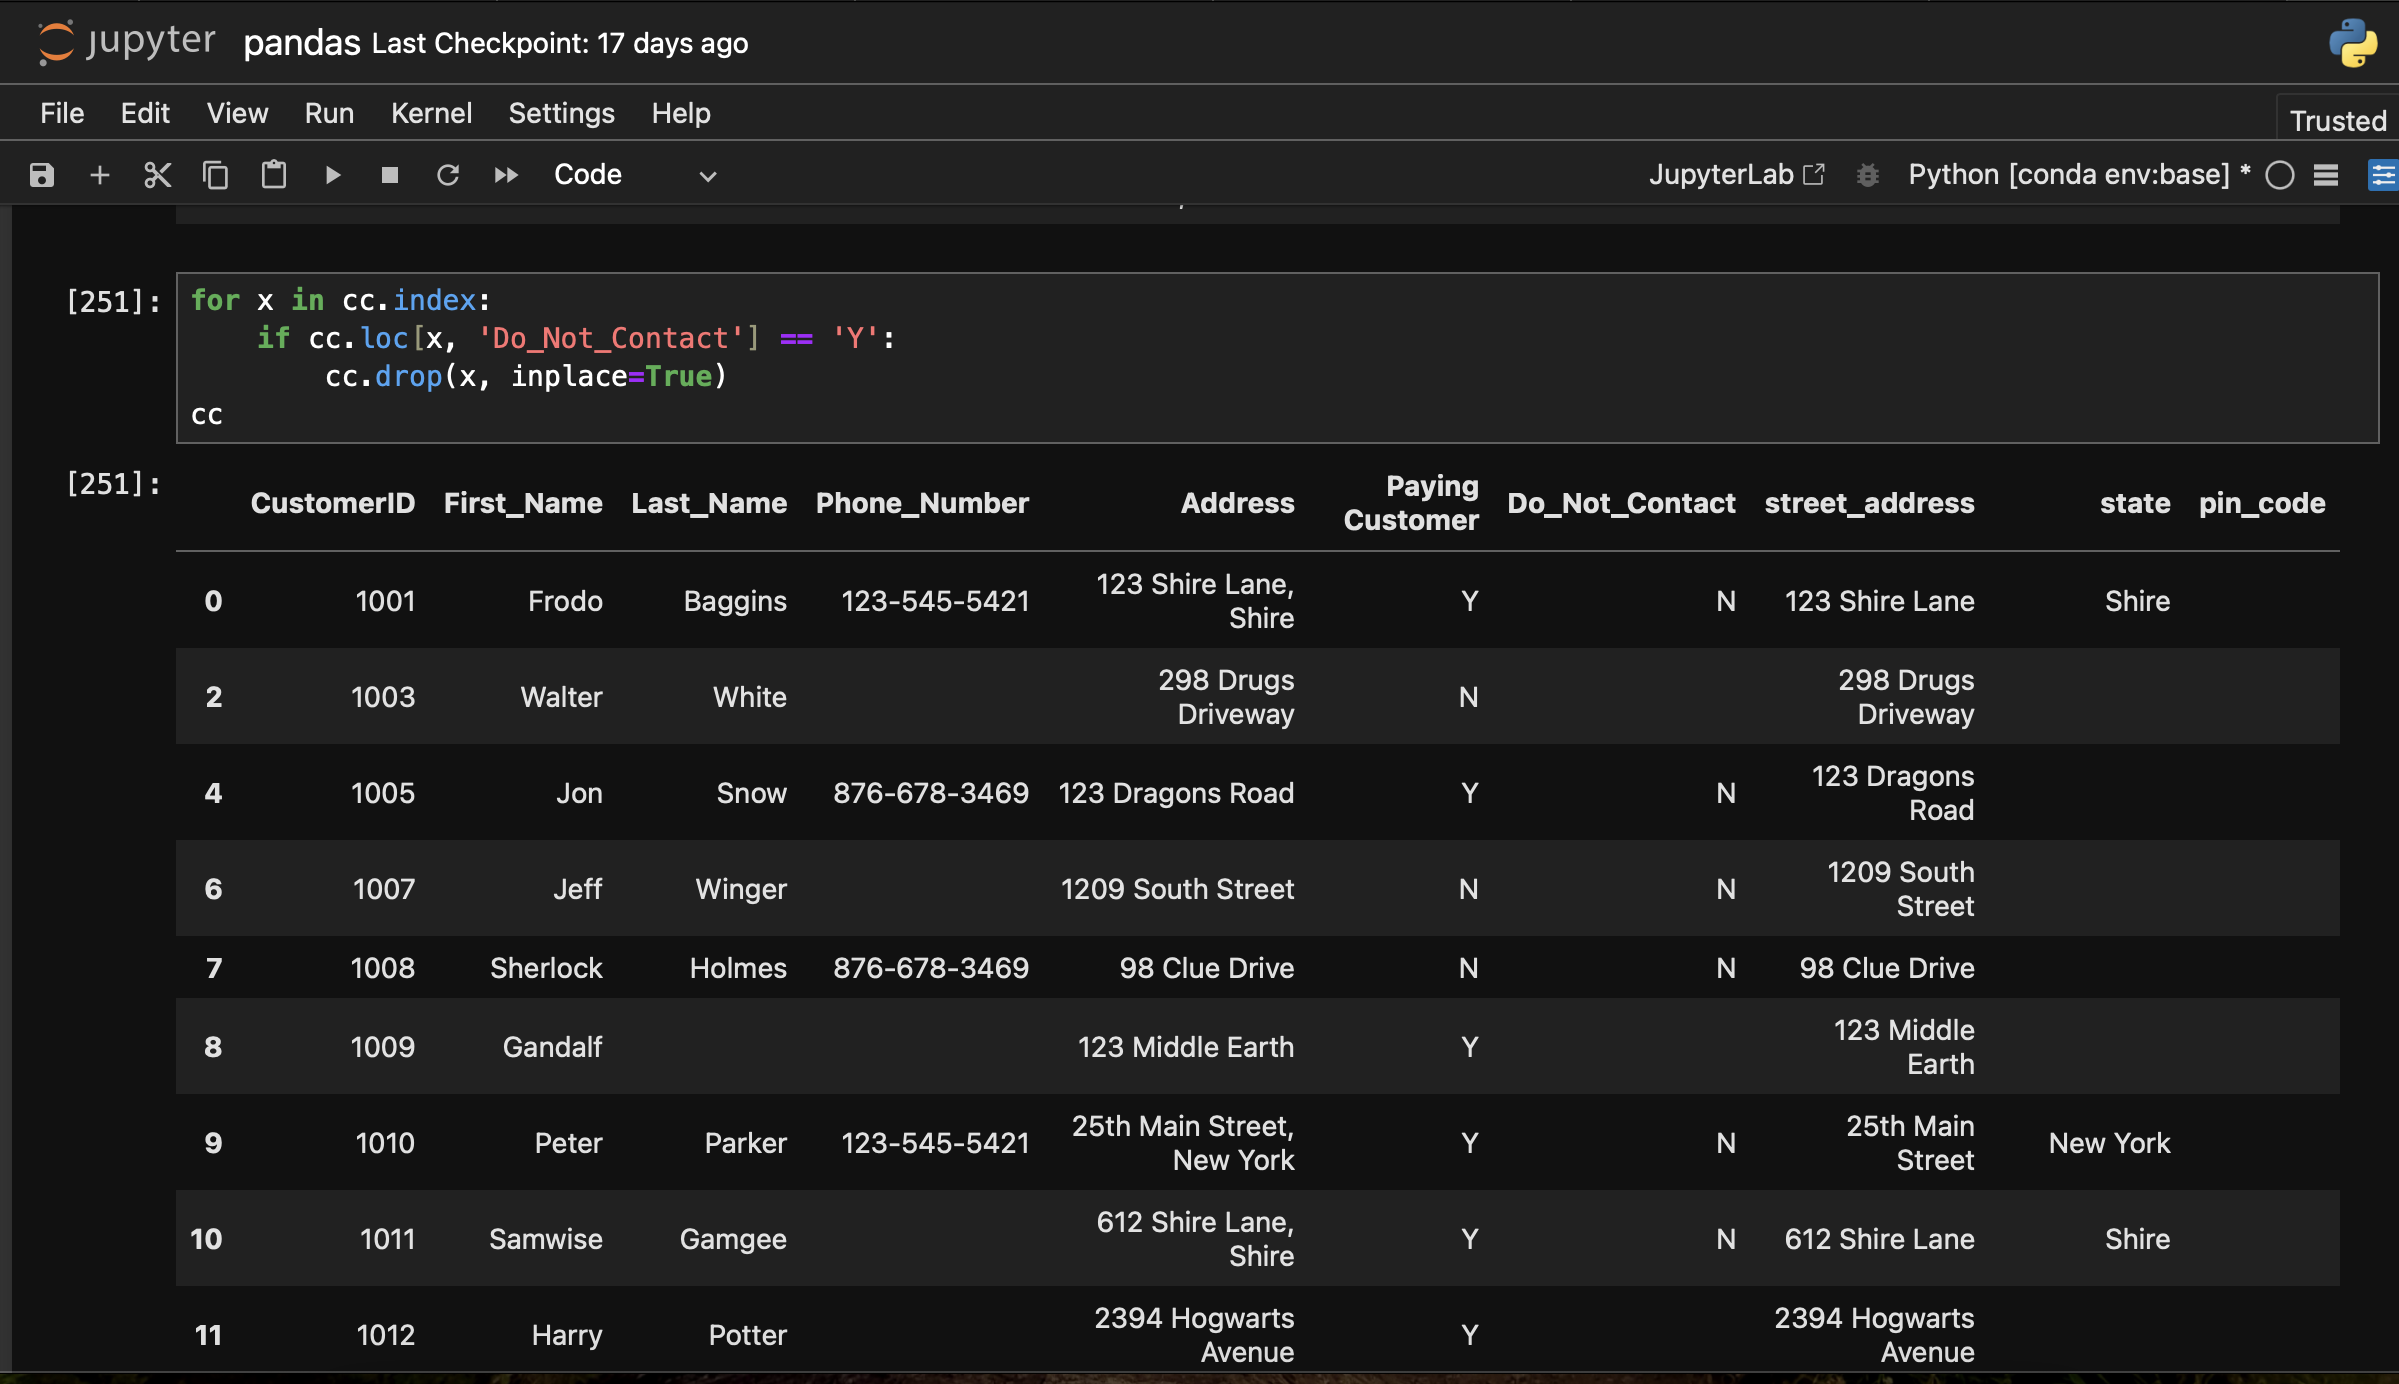
Task: Open the File menu
Action: tap(62, 113)
